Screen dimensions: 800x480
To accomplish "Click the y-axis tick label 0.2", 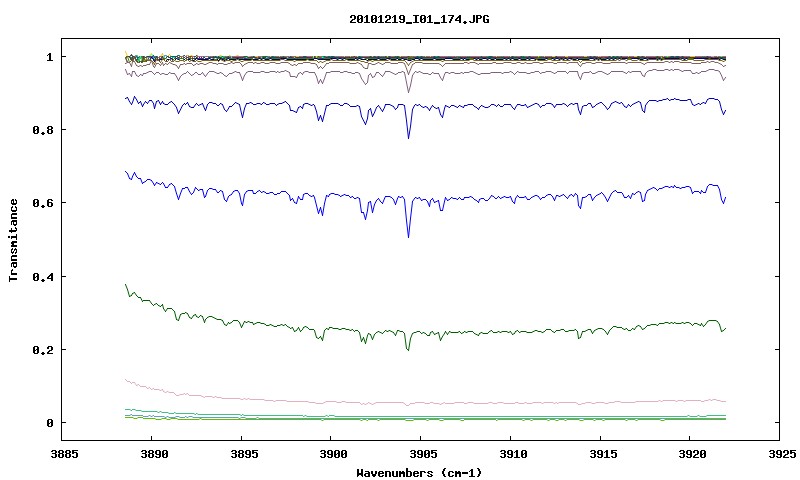I will tap(43, 350).
